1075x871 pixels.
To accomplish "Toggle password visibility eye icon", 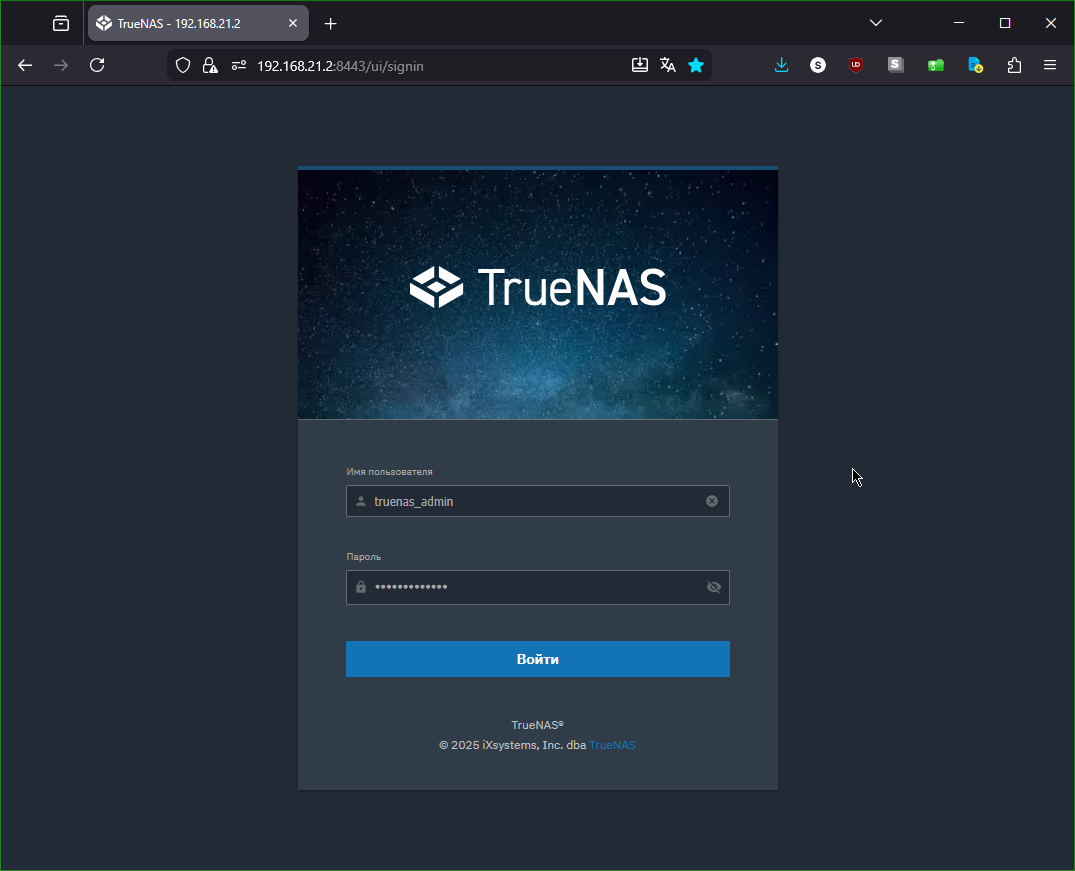I will tap(714, 587).
